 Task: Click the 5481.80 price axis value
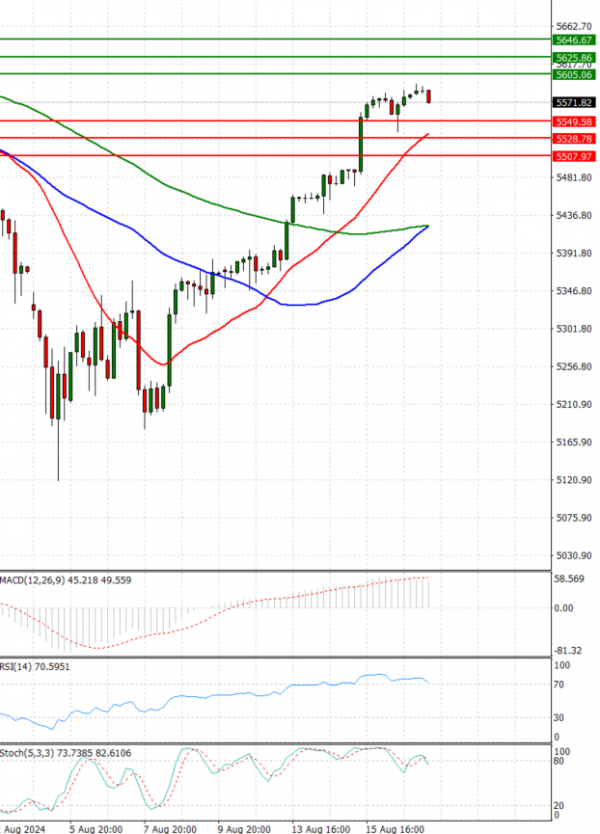pos(573,177)
